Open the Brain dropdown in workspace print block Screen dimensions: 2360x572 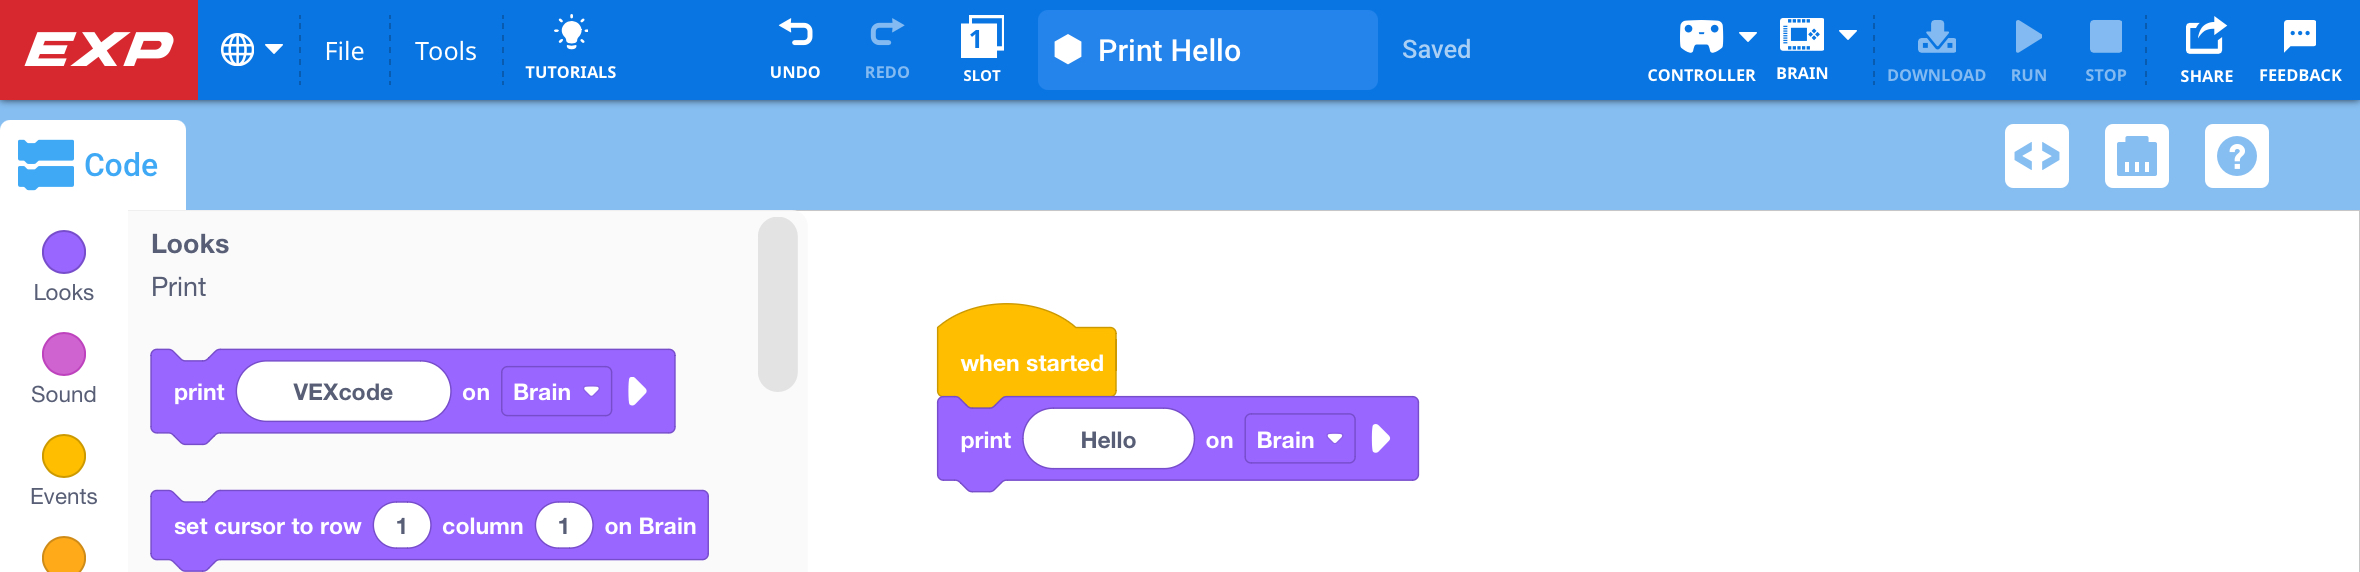point(1299,440)
